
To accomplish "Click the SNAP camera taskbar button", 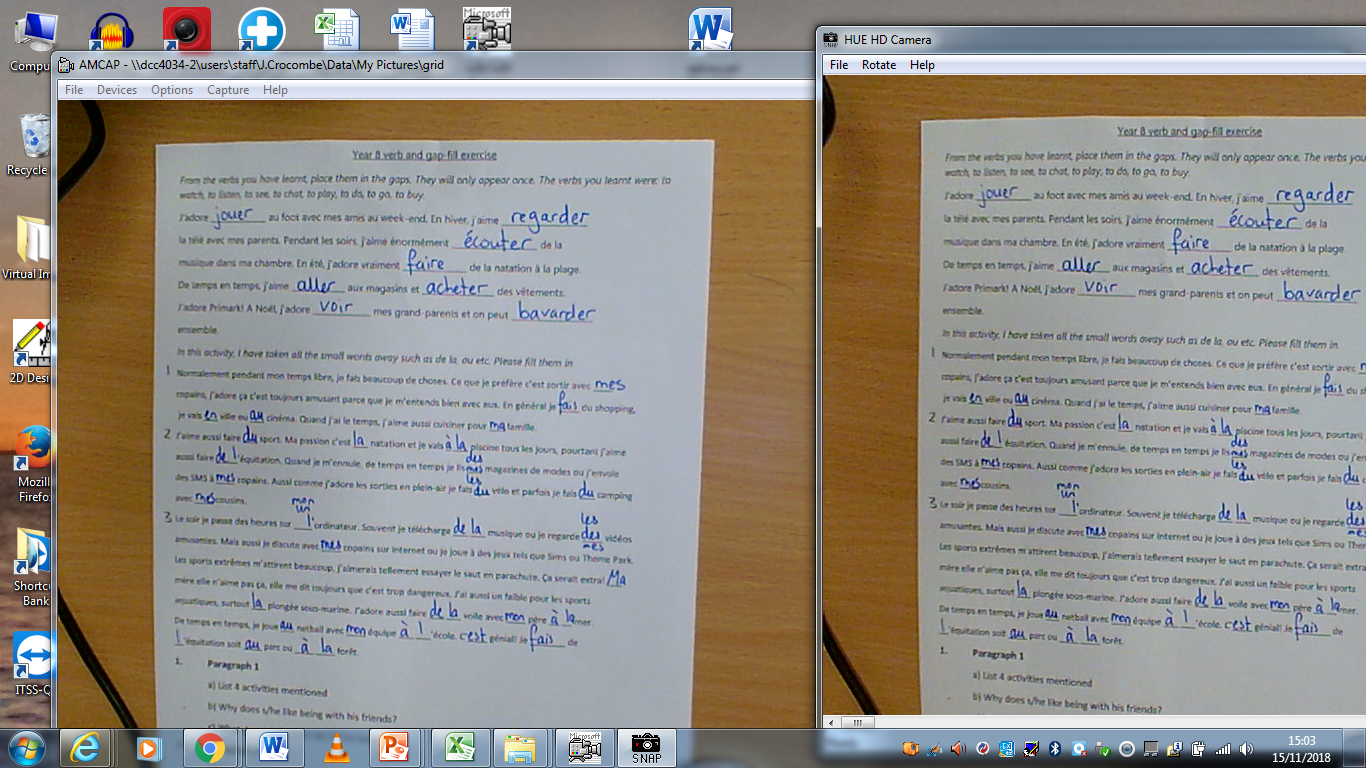I will 646,748.
